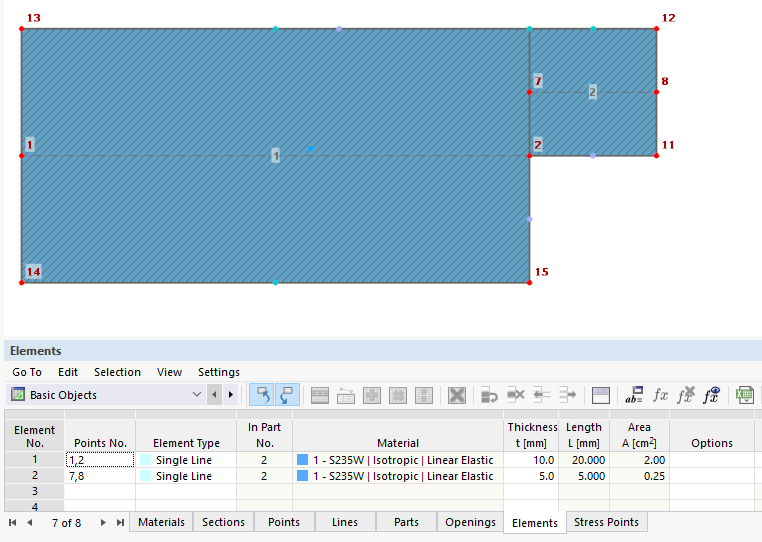The height and width of the screenshot is (542, 762).
Task: Click the table header view icon
Action: click(601, 395)
